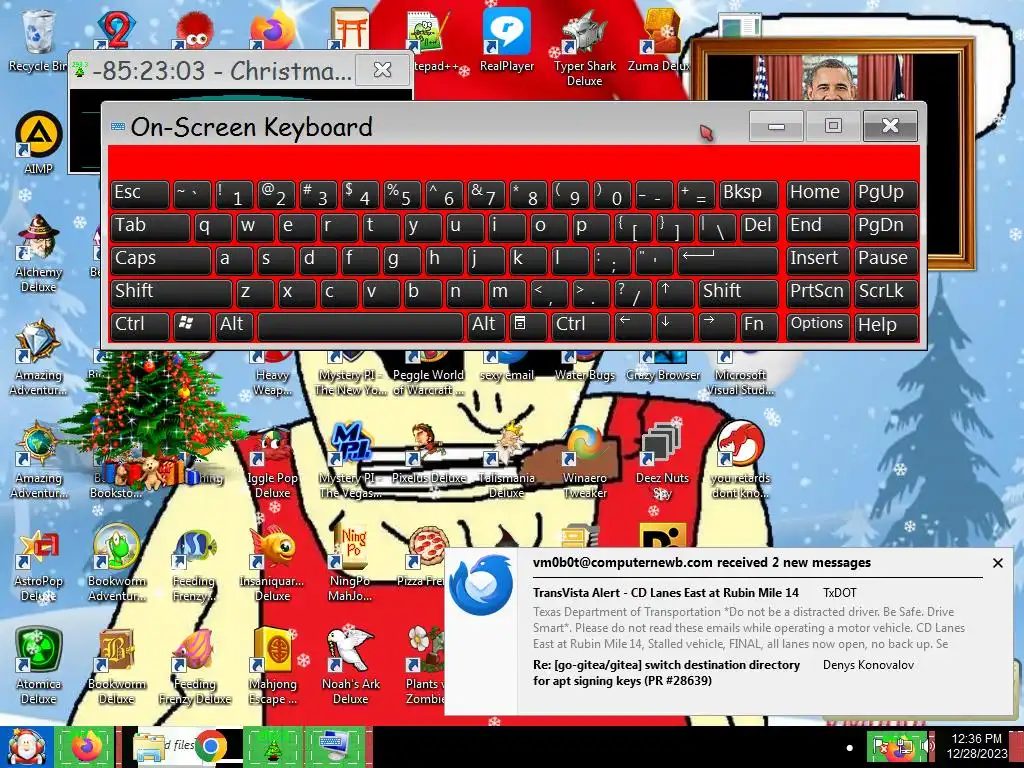
Task: Launch Bookworm Deluxe shortcut
Action: [116, 666]
